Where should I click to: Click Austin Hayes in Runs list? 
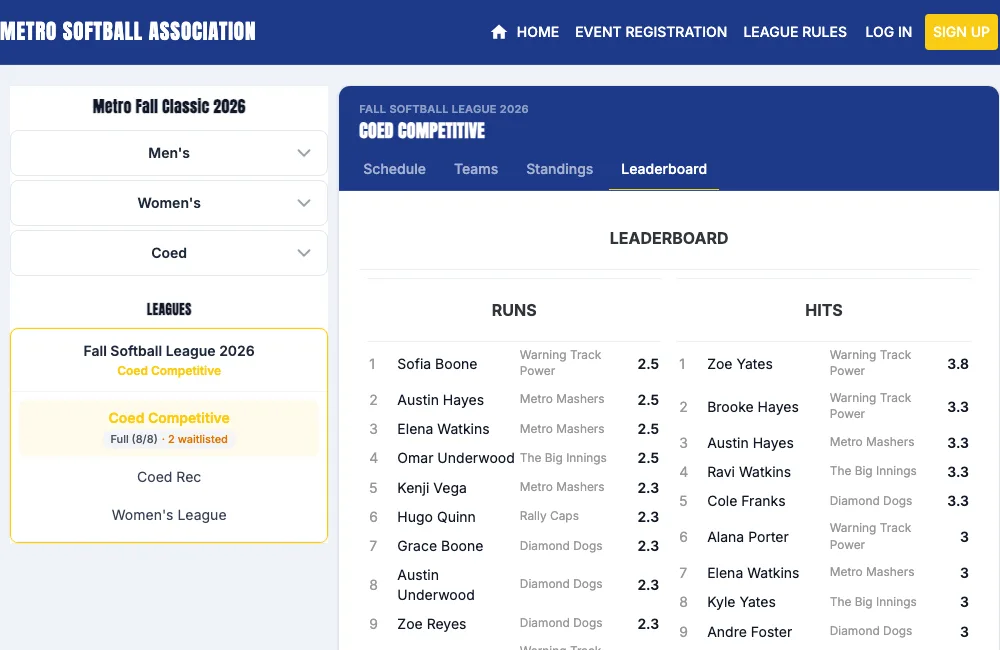(440, 400)
